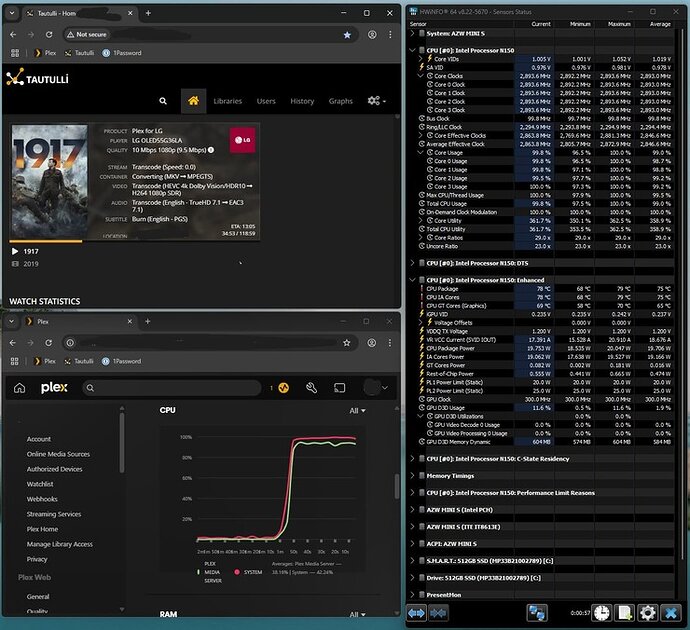Reload the Plex browser tab
Image resolution: width=690 pixels, height=630 pixels.
tap(48, 343)
